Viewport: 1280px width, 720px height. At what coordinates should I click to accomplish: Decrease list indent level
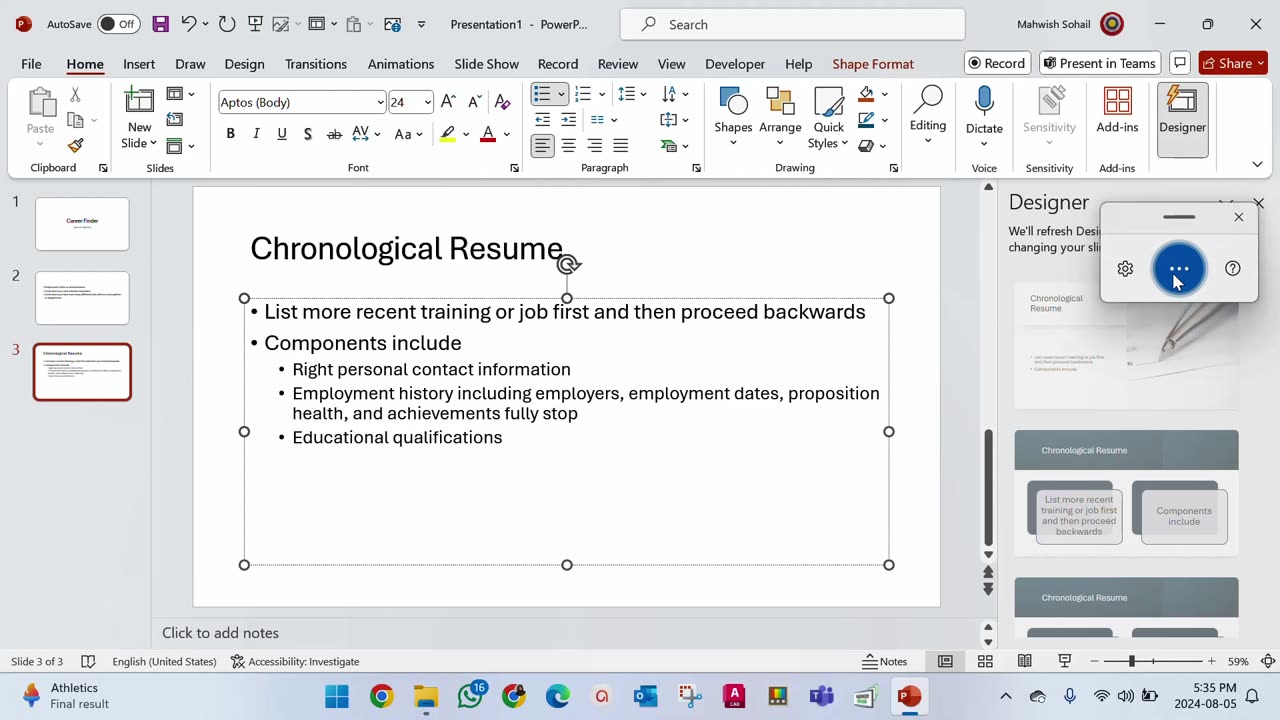click(542, 120)
